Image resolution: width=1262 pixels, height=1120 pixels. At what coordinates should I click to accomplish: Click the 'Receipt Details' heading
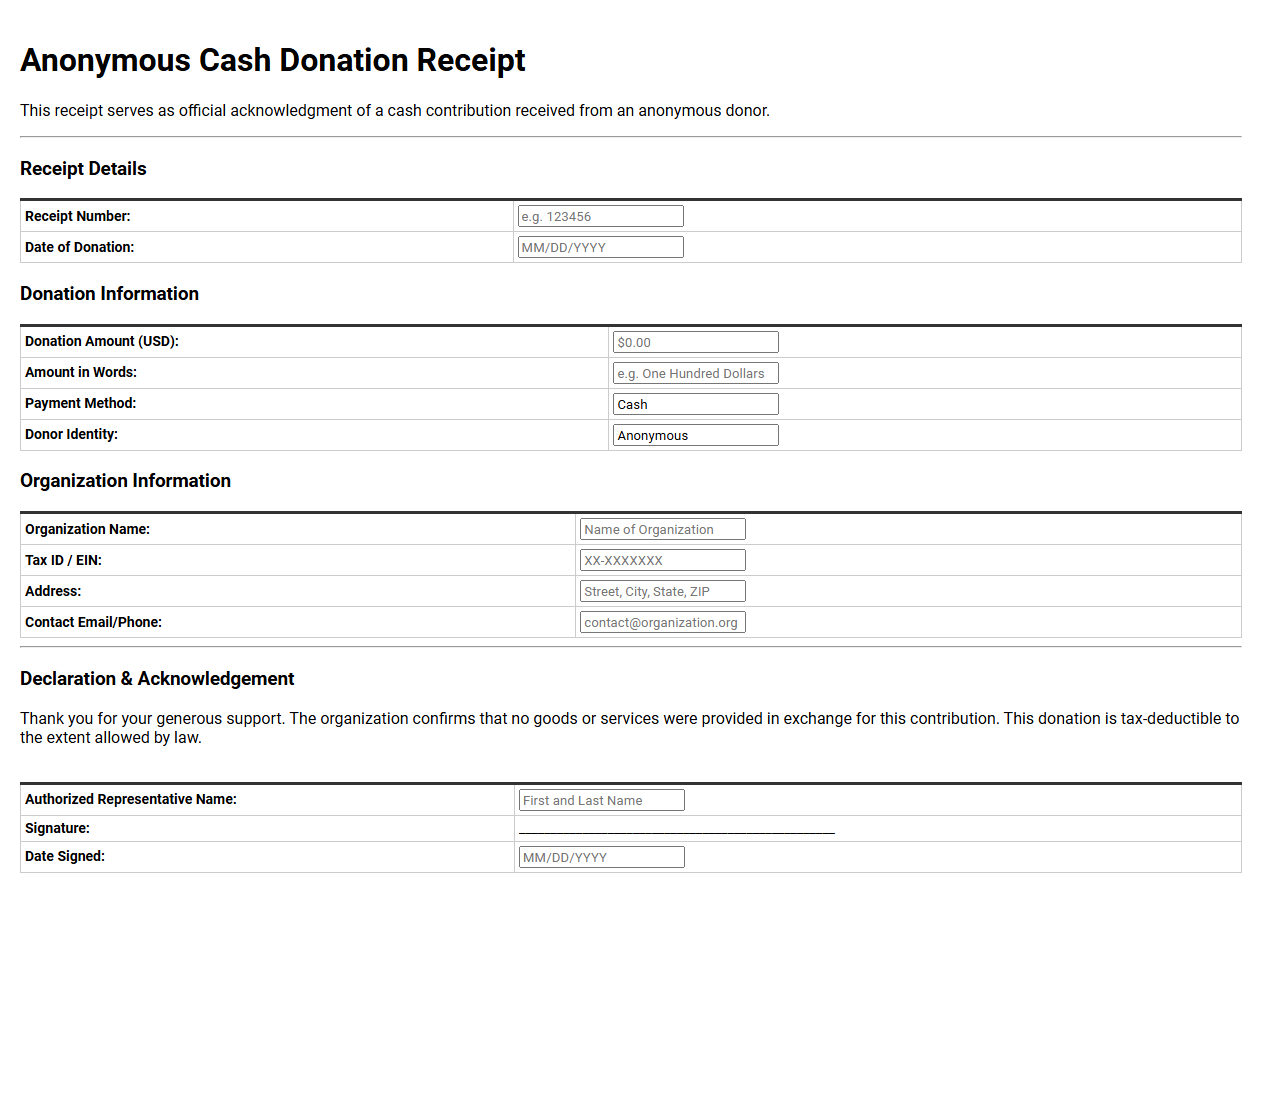click(83, 169)
